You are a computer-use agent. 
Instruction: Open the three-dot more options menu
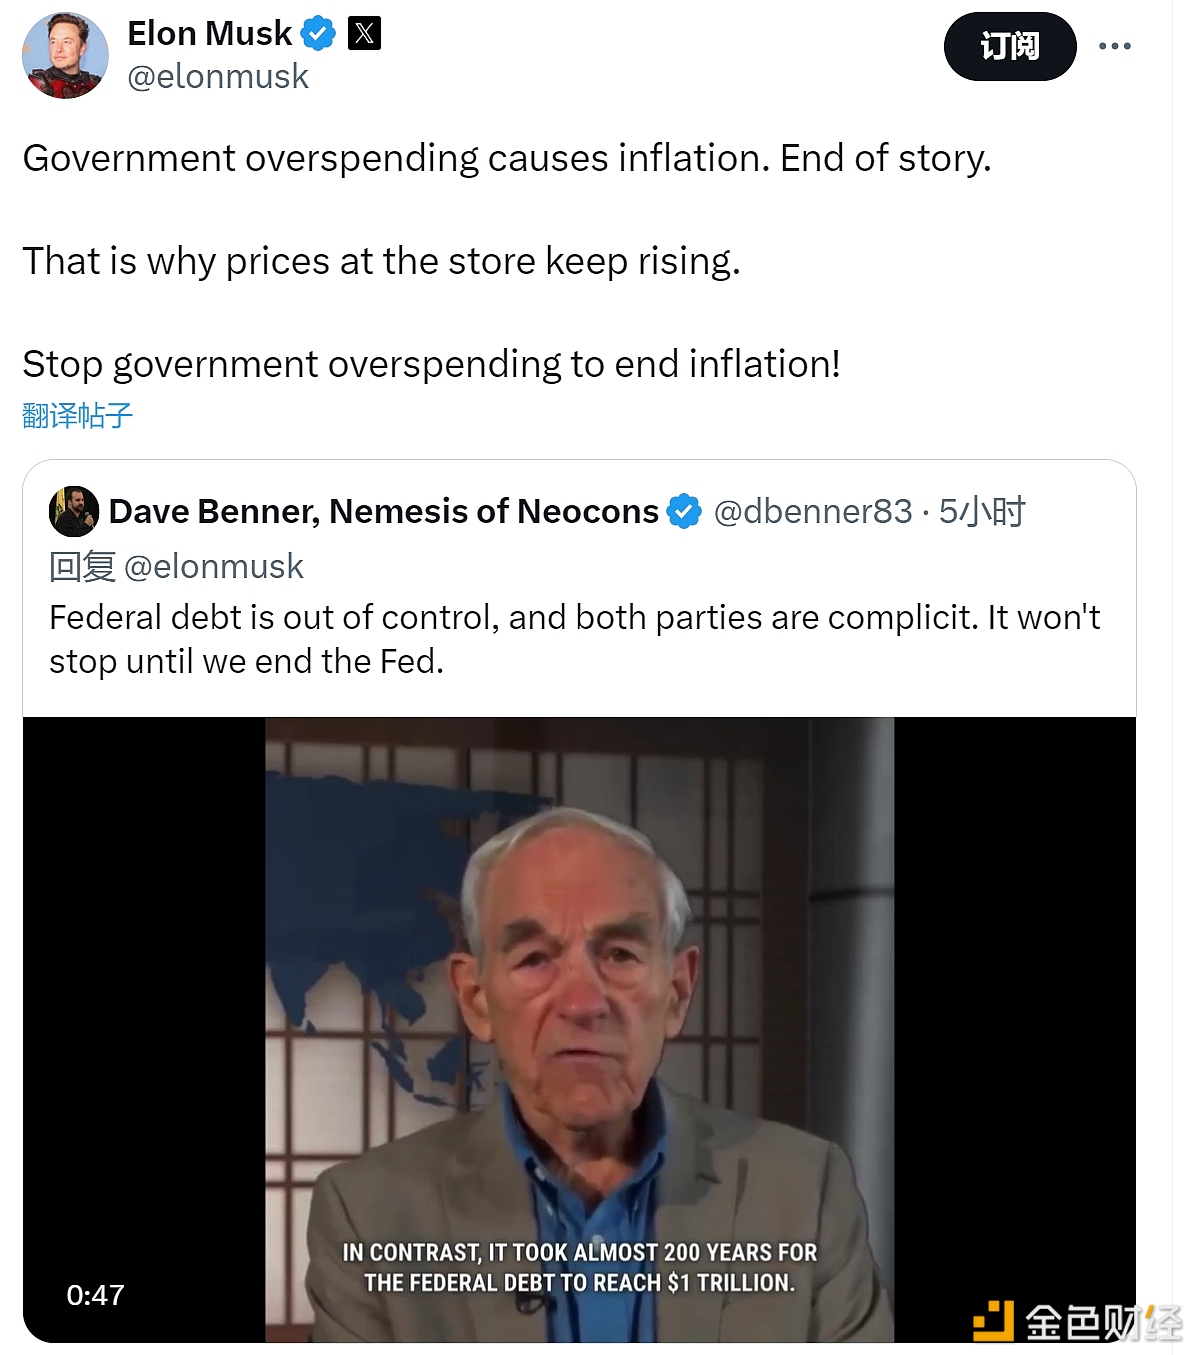click(1114, 46)
